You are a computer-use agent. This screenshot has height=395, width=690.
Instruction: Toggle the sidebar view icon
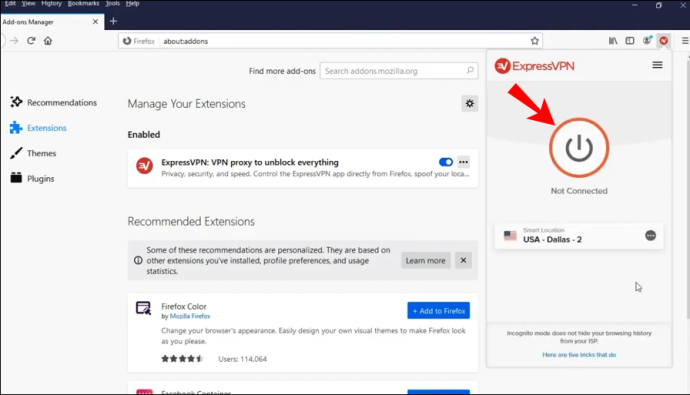point(630,41)
